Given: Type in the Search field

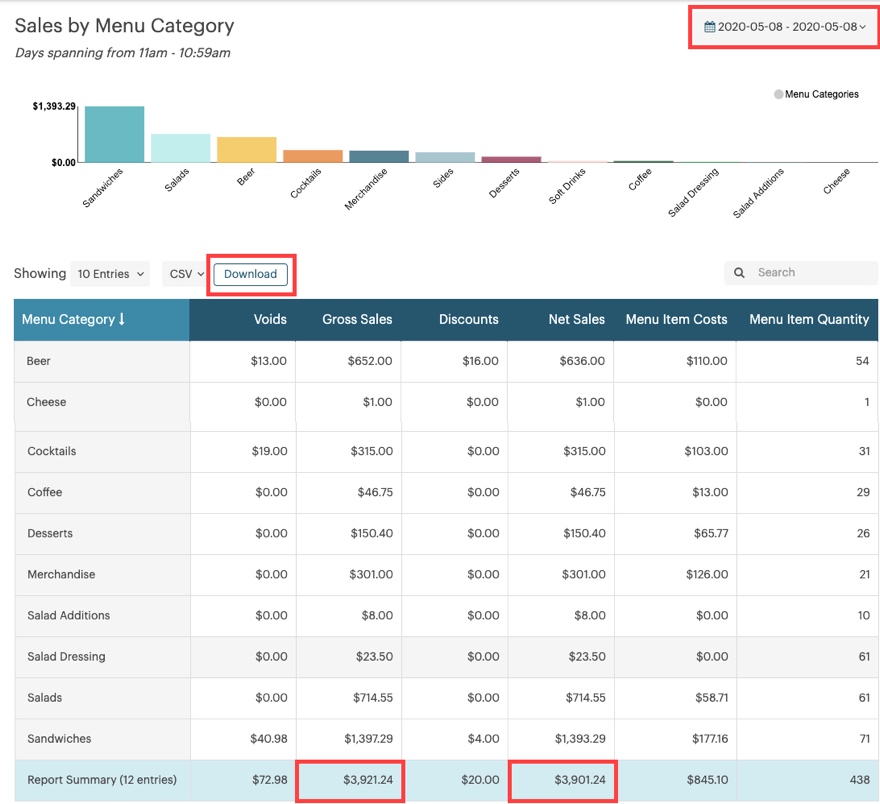Looking at the screenshot, I should pos(812,273).
